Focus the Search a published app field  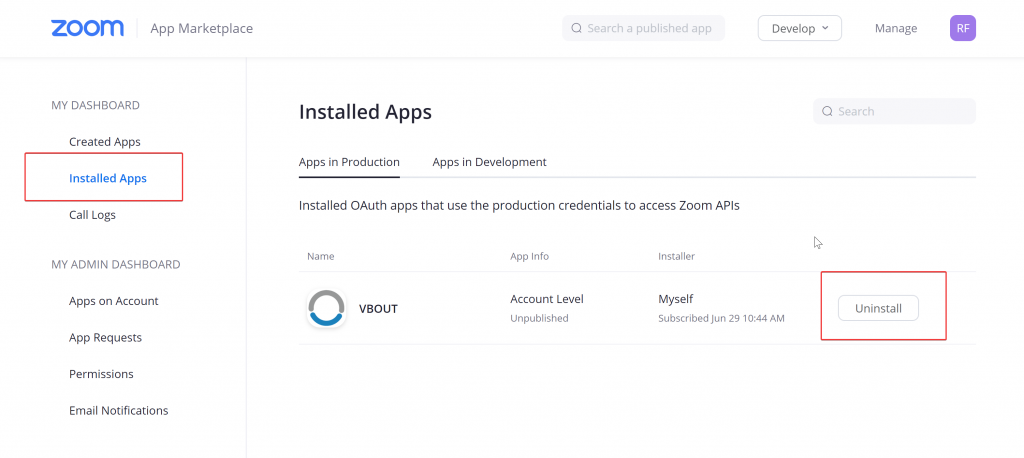pos(643,28)
